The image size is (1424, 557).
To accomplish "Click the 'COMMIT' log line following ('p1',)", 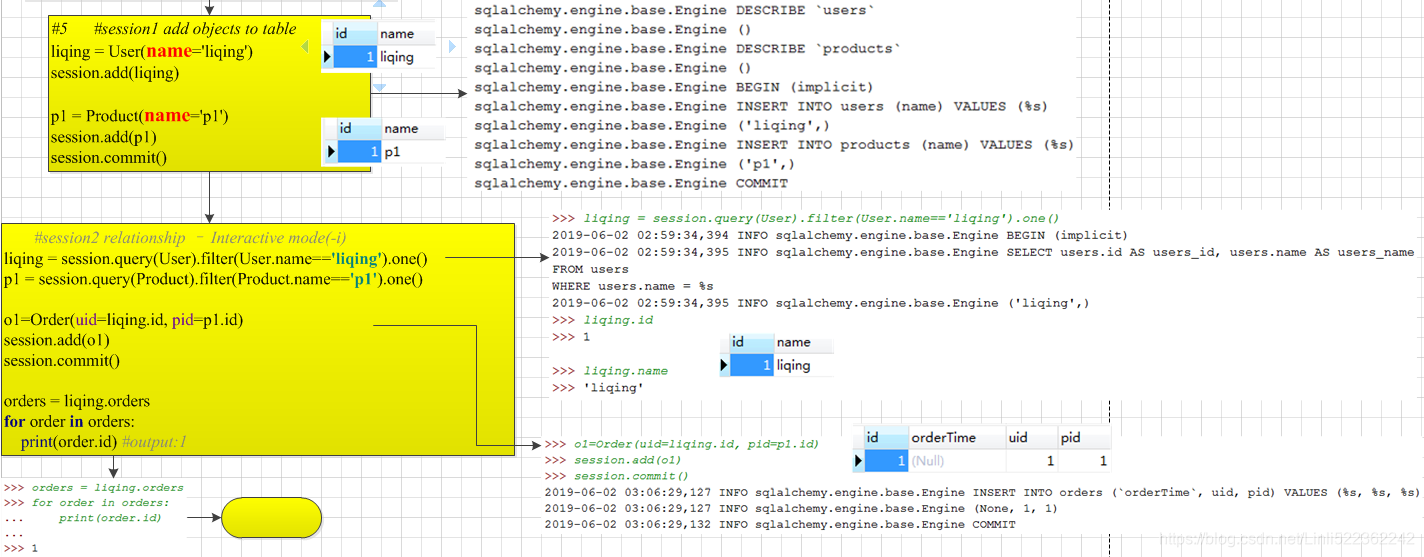I will tap(631, 183).
